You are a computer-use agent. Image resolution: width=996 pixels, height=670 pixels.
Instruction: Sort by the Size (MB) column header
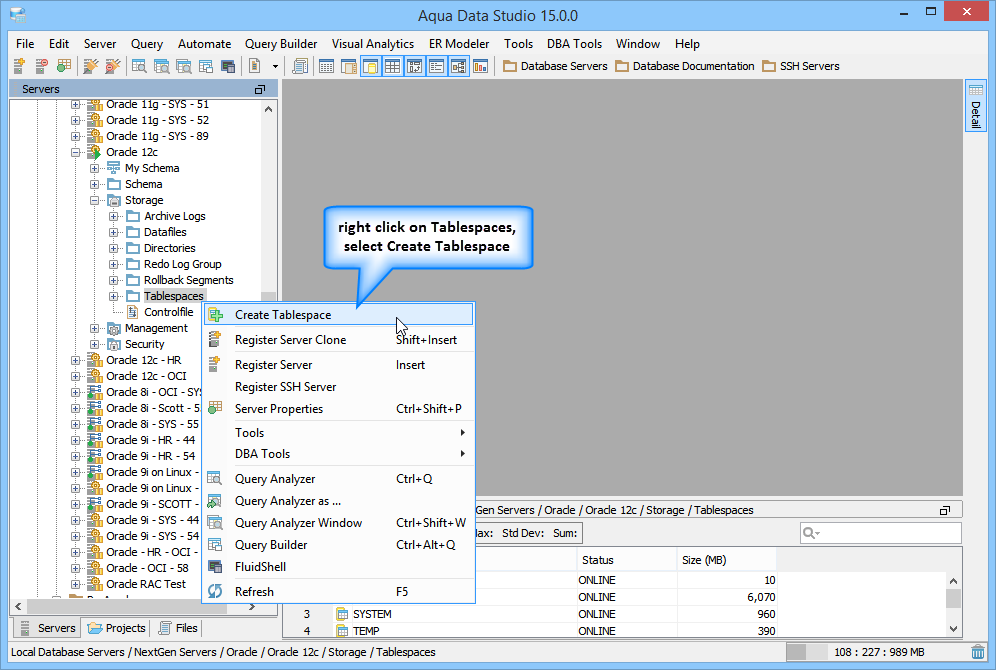pyautogui.click(x=727, y=560)
